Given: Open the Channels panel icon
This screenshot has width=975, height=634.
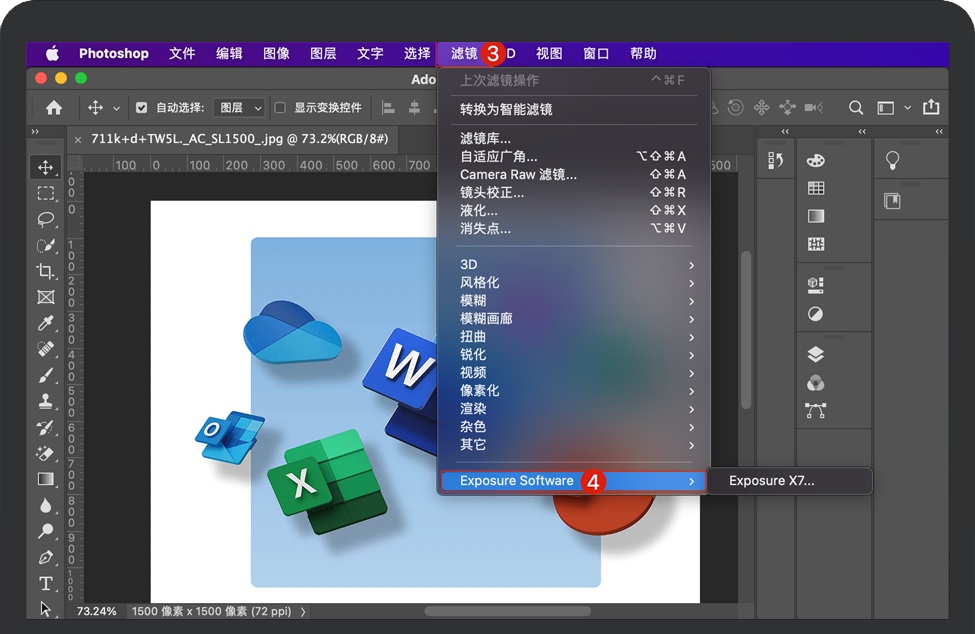Looking at the screenshot, I should [x=816, y=383].
